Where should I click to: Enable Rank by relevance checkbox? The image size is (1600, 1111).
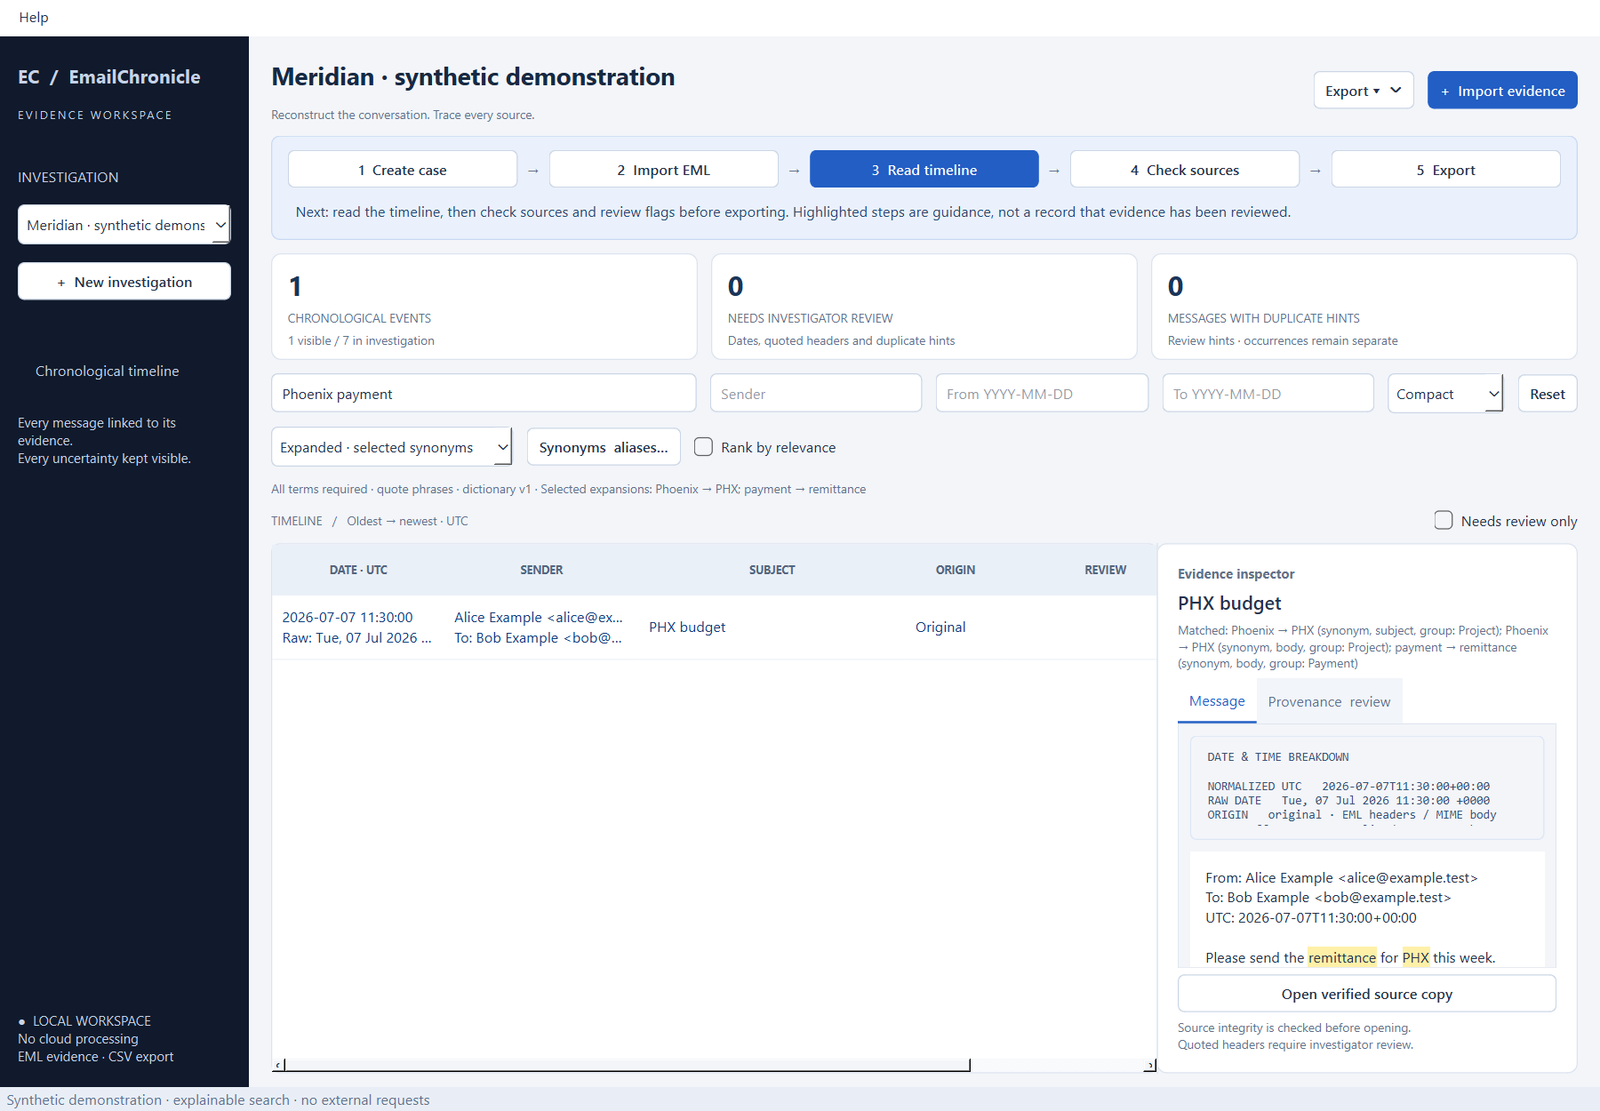point(704,447)
